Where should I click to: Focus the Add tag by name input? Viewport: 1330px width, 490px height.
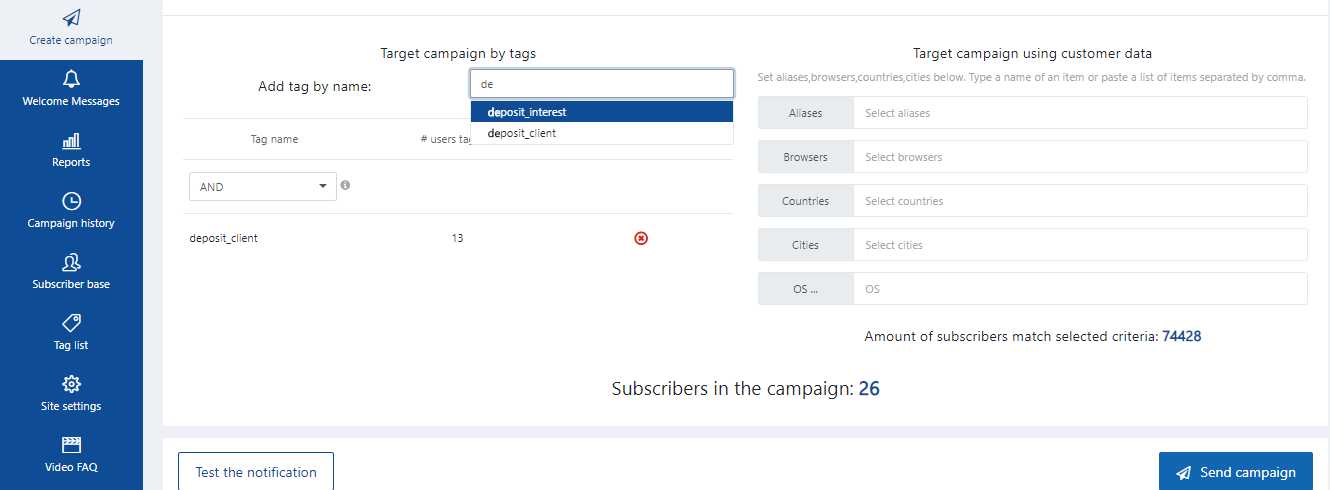[602, 84]
